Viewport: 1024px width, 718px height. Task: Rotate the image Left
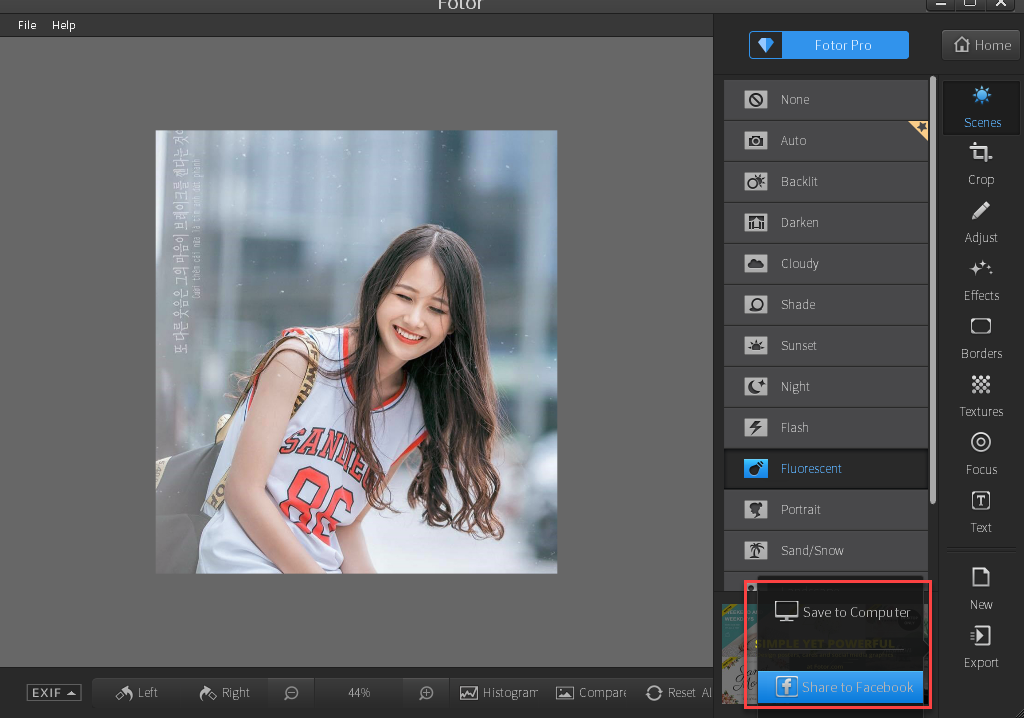pos(137,693)
